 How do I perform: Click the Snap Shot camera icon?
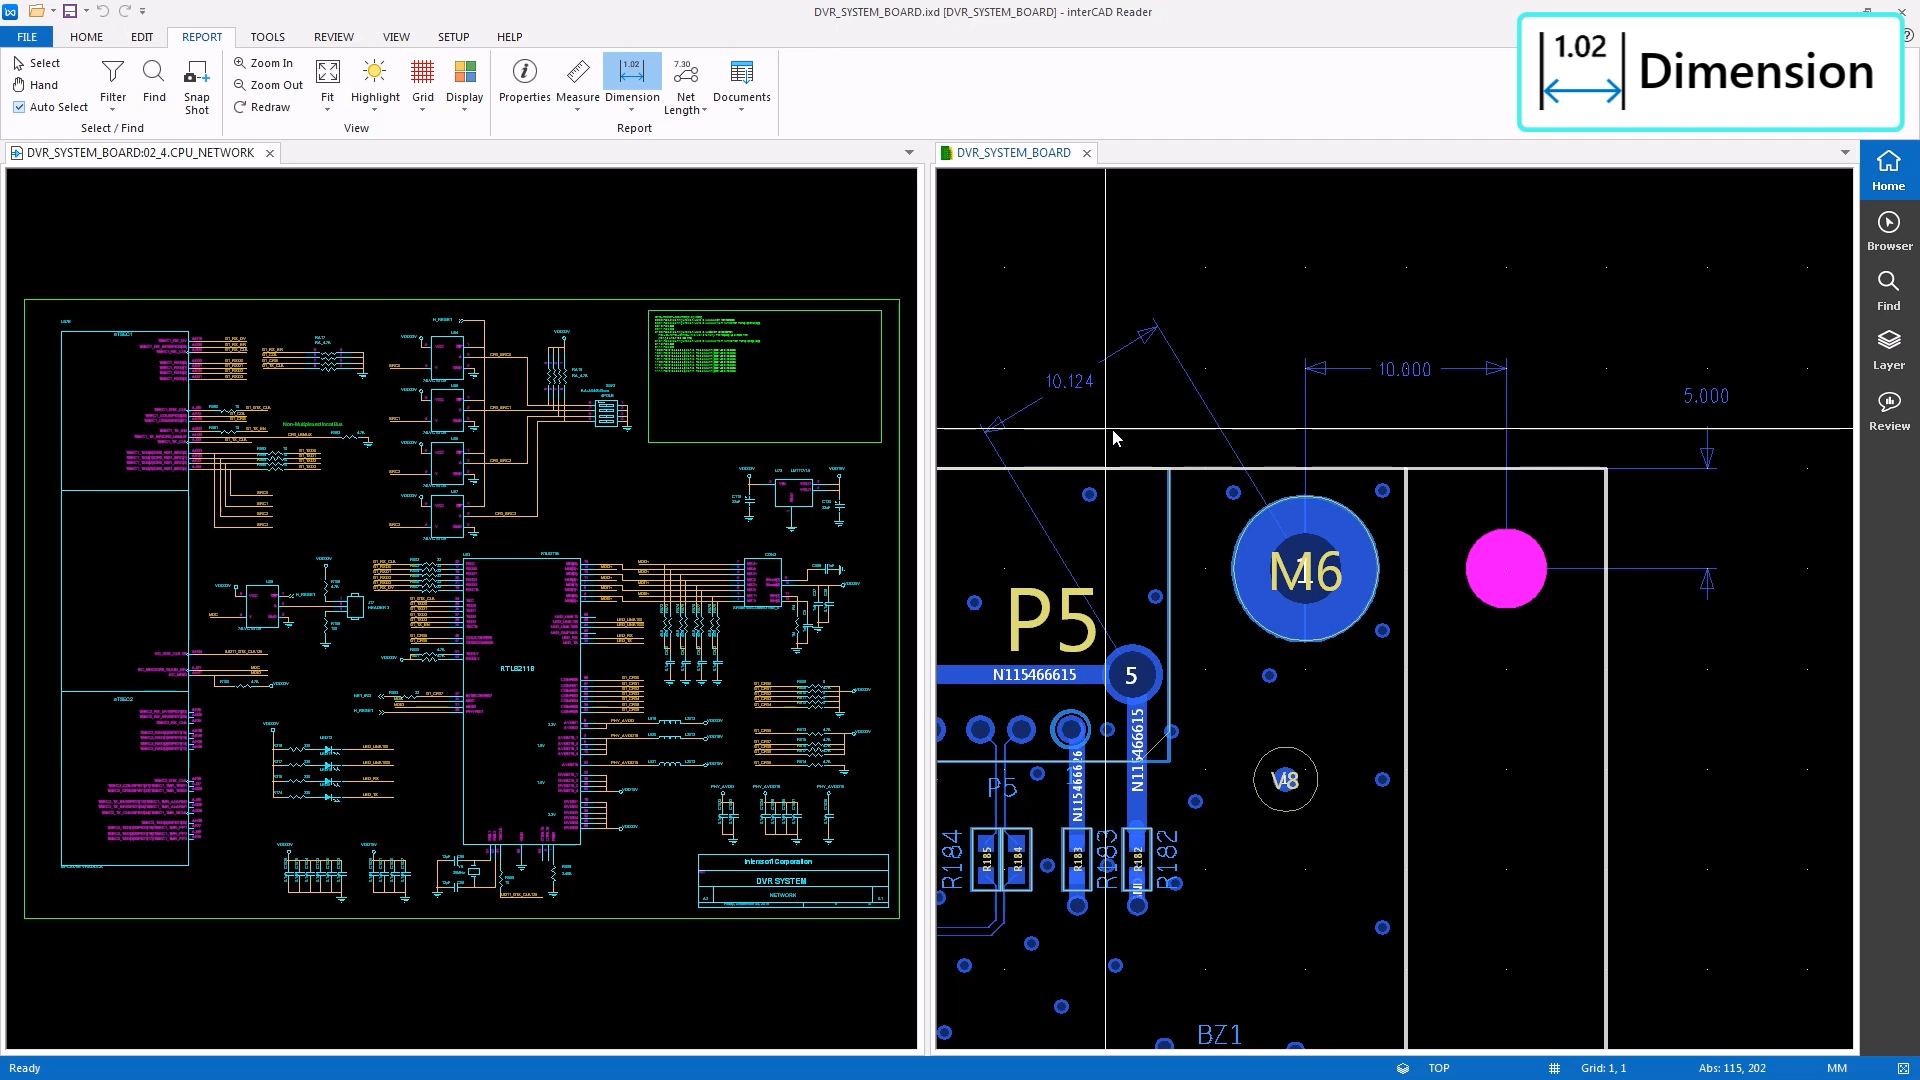pos(196,73)
